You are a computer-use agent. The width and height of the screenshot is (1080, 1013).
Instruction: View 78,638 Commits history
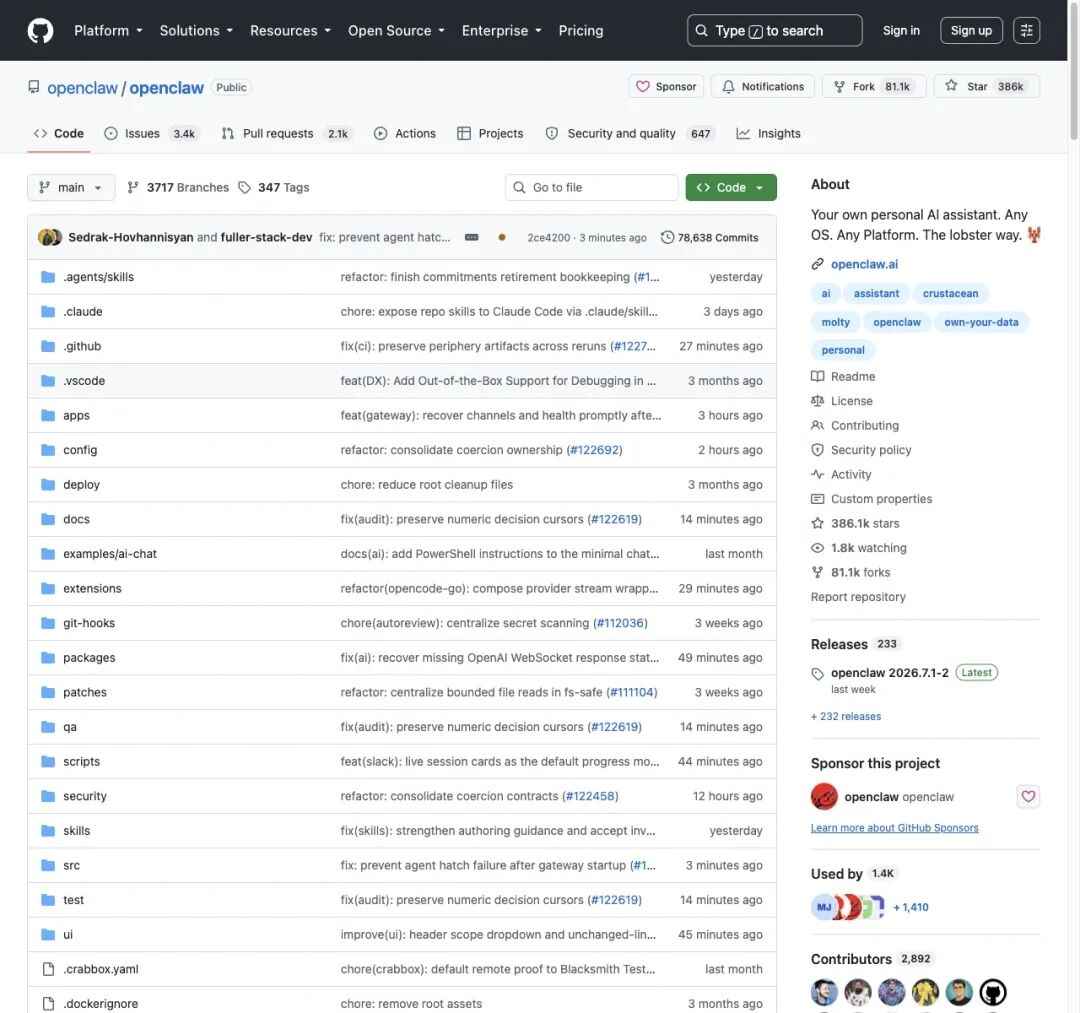709,238
